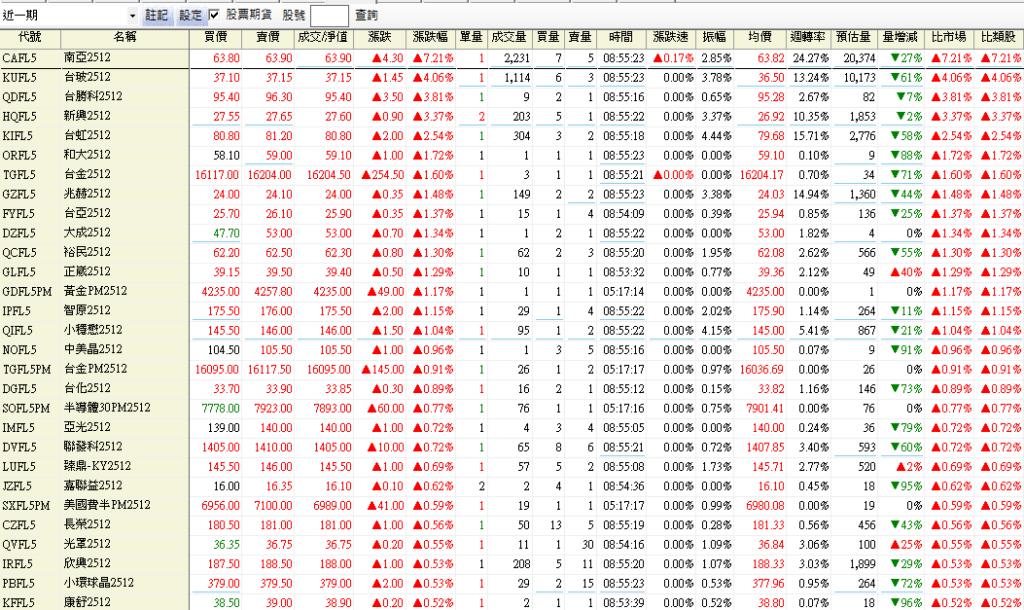This screenshot has height=610, width=1024.
Task: Select the 台金2512 contract name
Action: point(87,174)
